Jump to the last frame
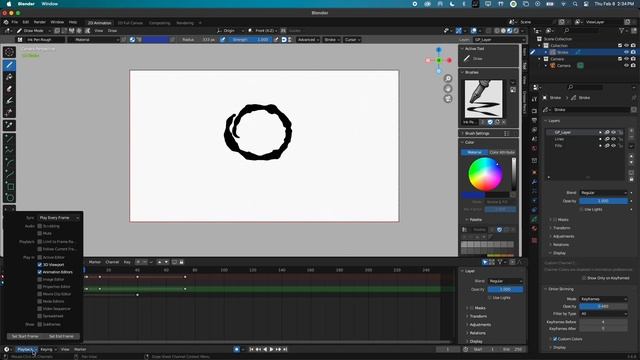The image size is (640, 360). [285, 349]
